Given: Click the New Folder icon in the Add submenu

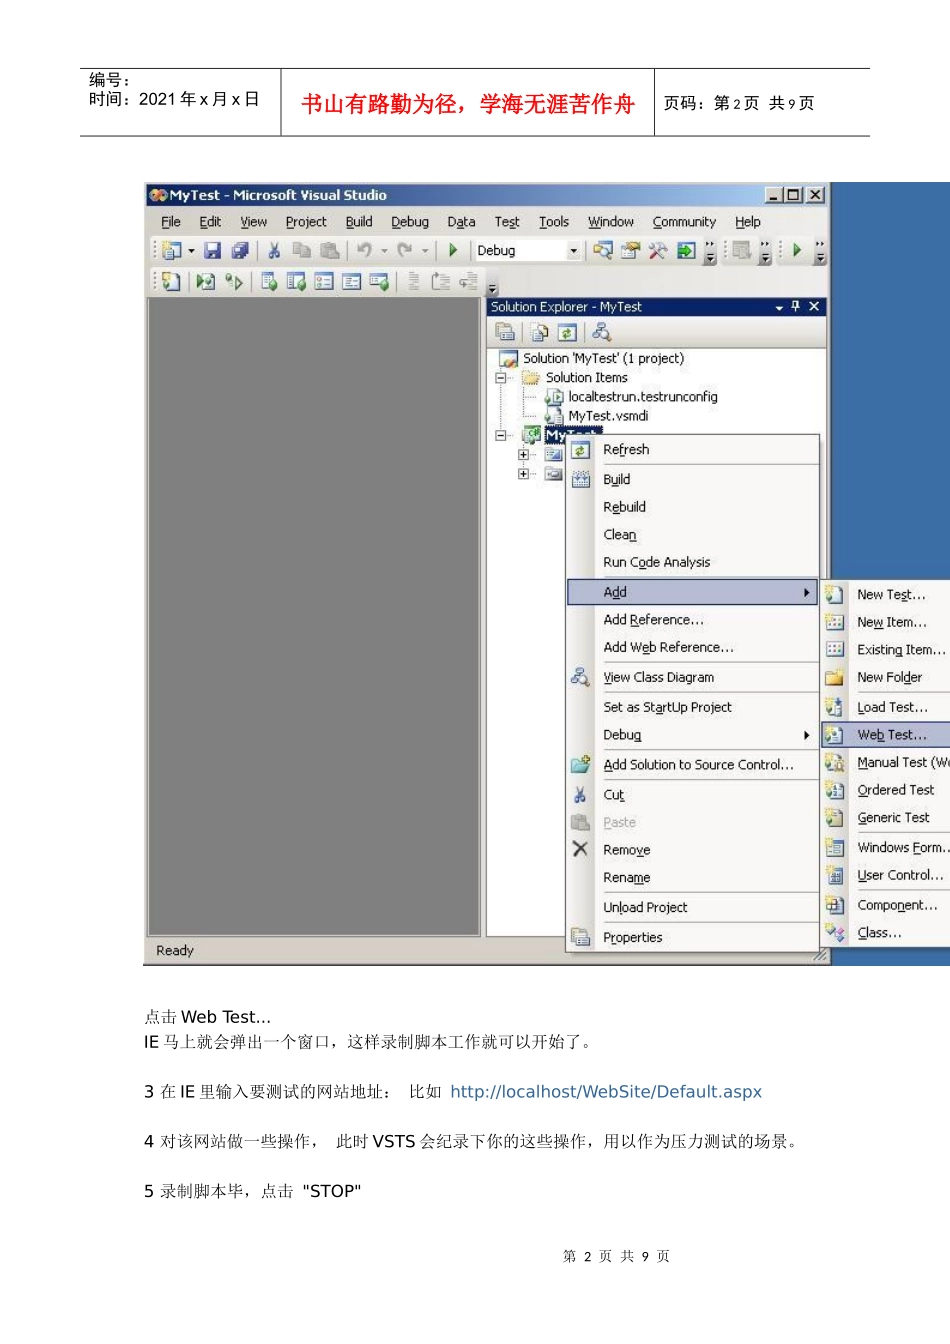Looking at the screenshot, I should (x=834, y=677).
